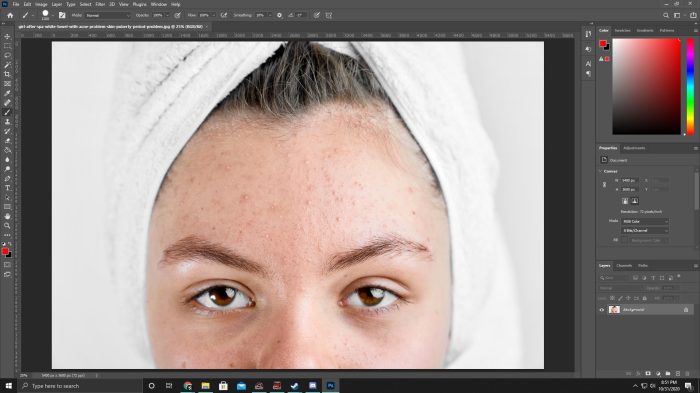The height and width of the screenshot is (393, 700).
Task: Open the Filter menu
Action: pos(100,4)
